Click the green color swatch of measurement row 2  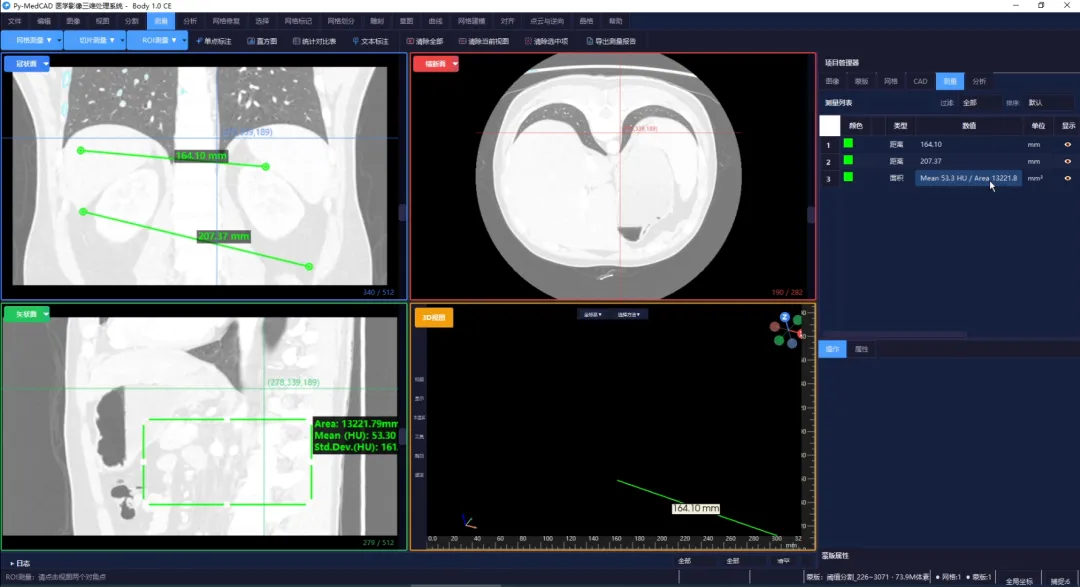[849, 160]
